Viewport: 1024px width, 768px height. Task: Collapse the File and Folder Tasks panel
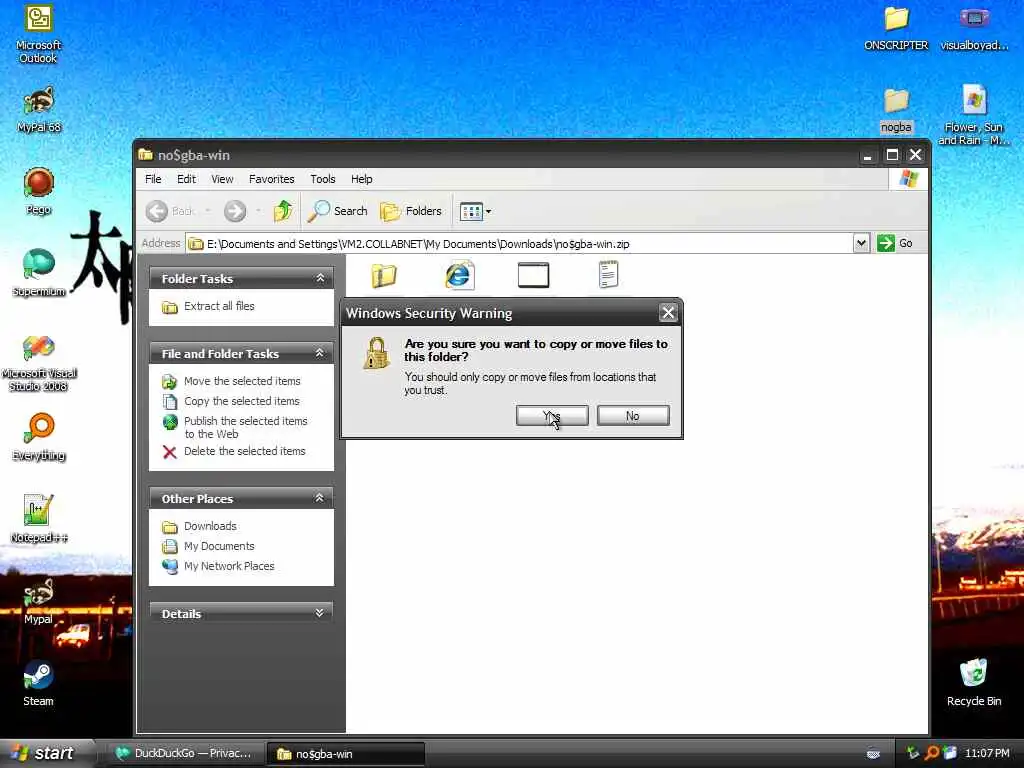pos(320,353)
